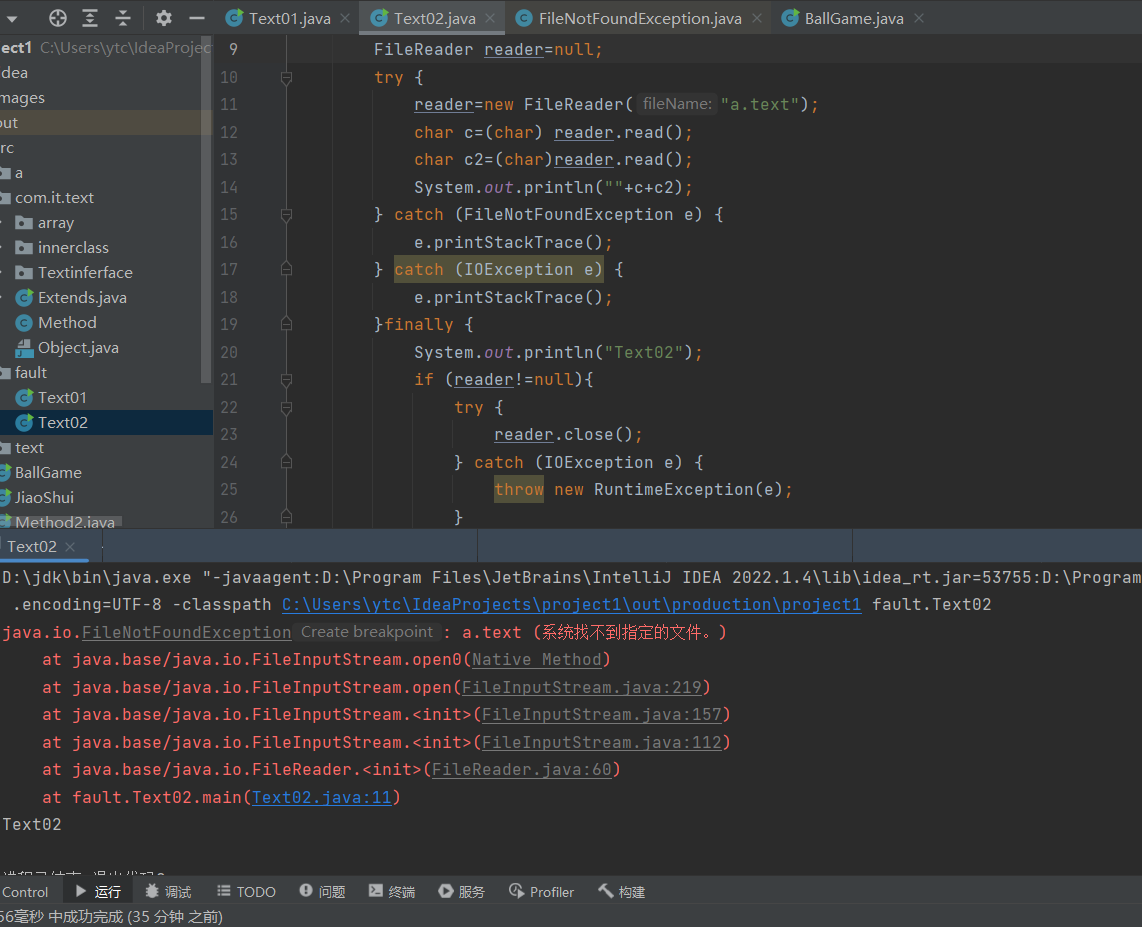Screen dimensions: 1142x927
Task: Close the Text02.java editor tab
Action: [490, 18]
